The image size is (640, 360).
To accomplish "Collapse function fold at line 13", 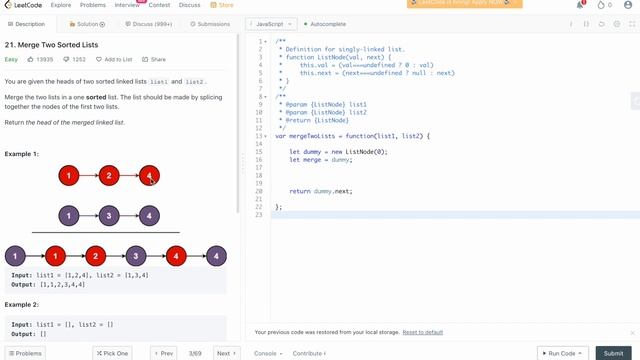I will pos(265,136).
